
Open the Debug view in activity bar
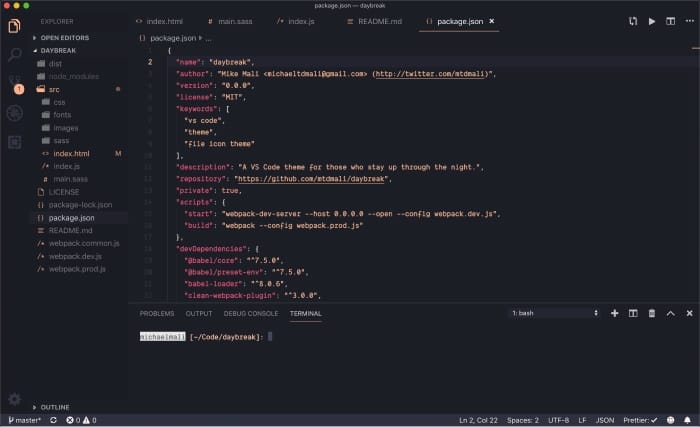tap(15, 113)
